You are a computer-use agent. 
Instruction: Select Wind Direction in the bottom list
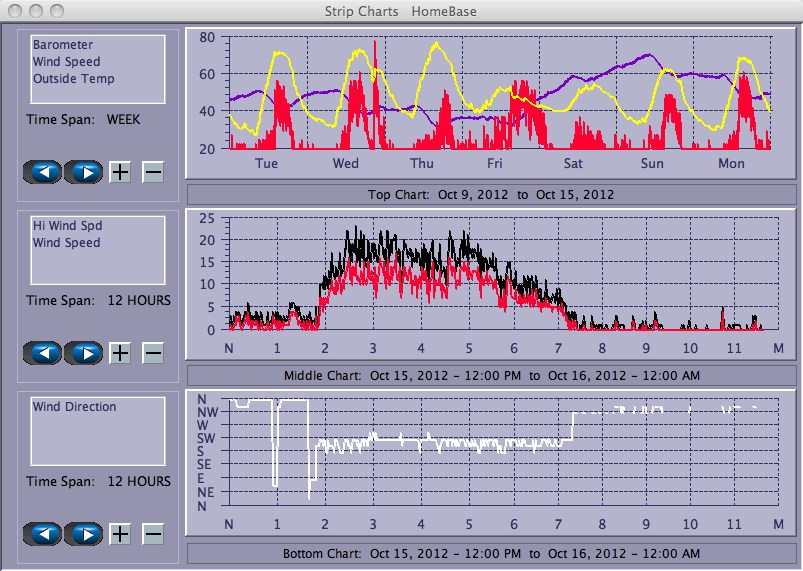pos(74,407)
